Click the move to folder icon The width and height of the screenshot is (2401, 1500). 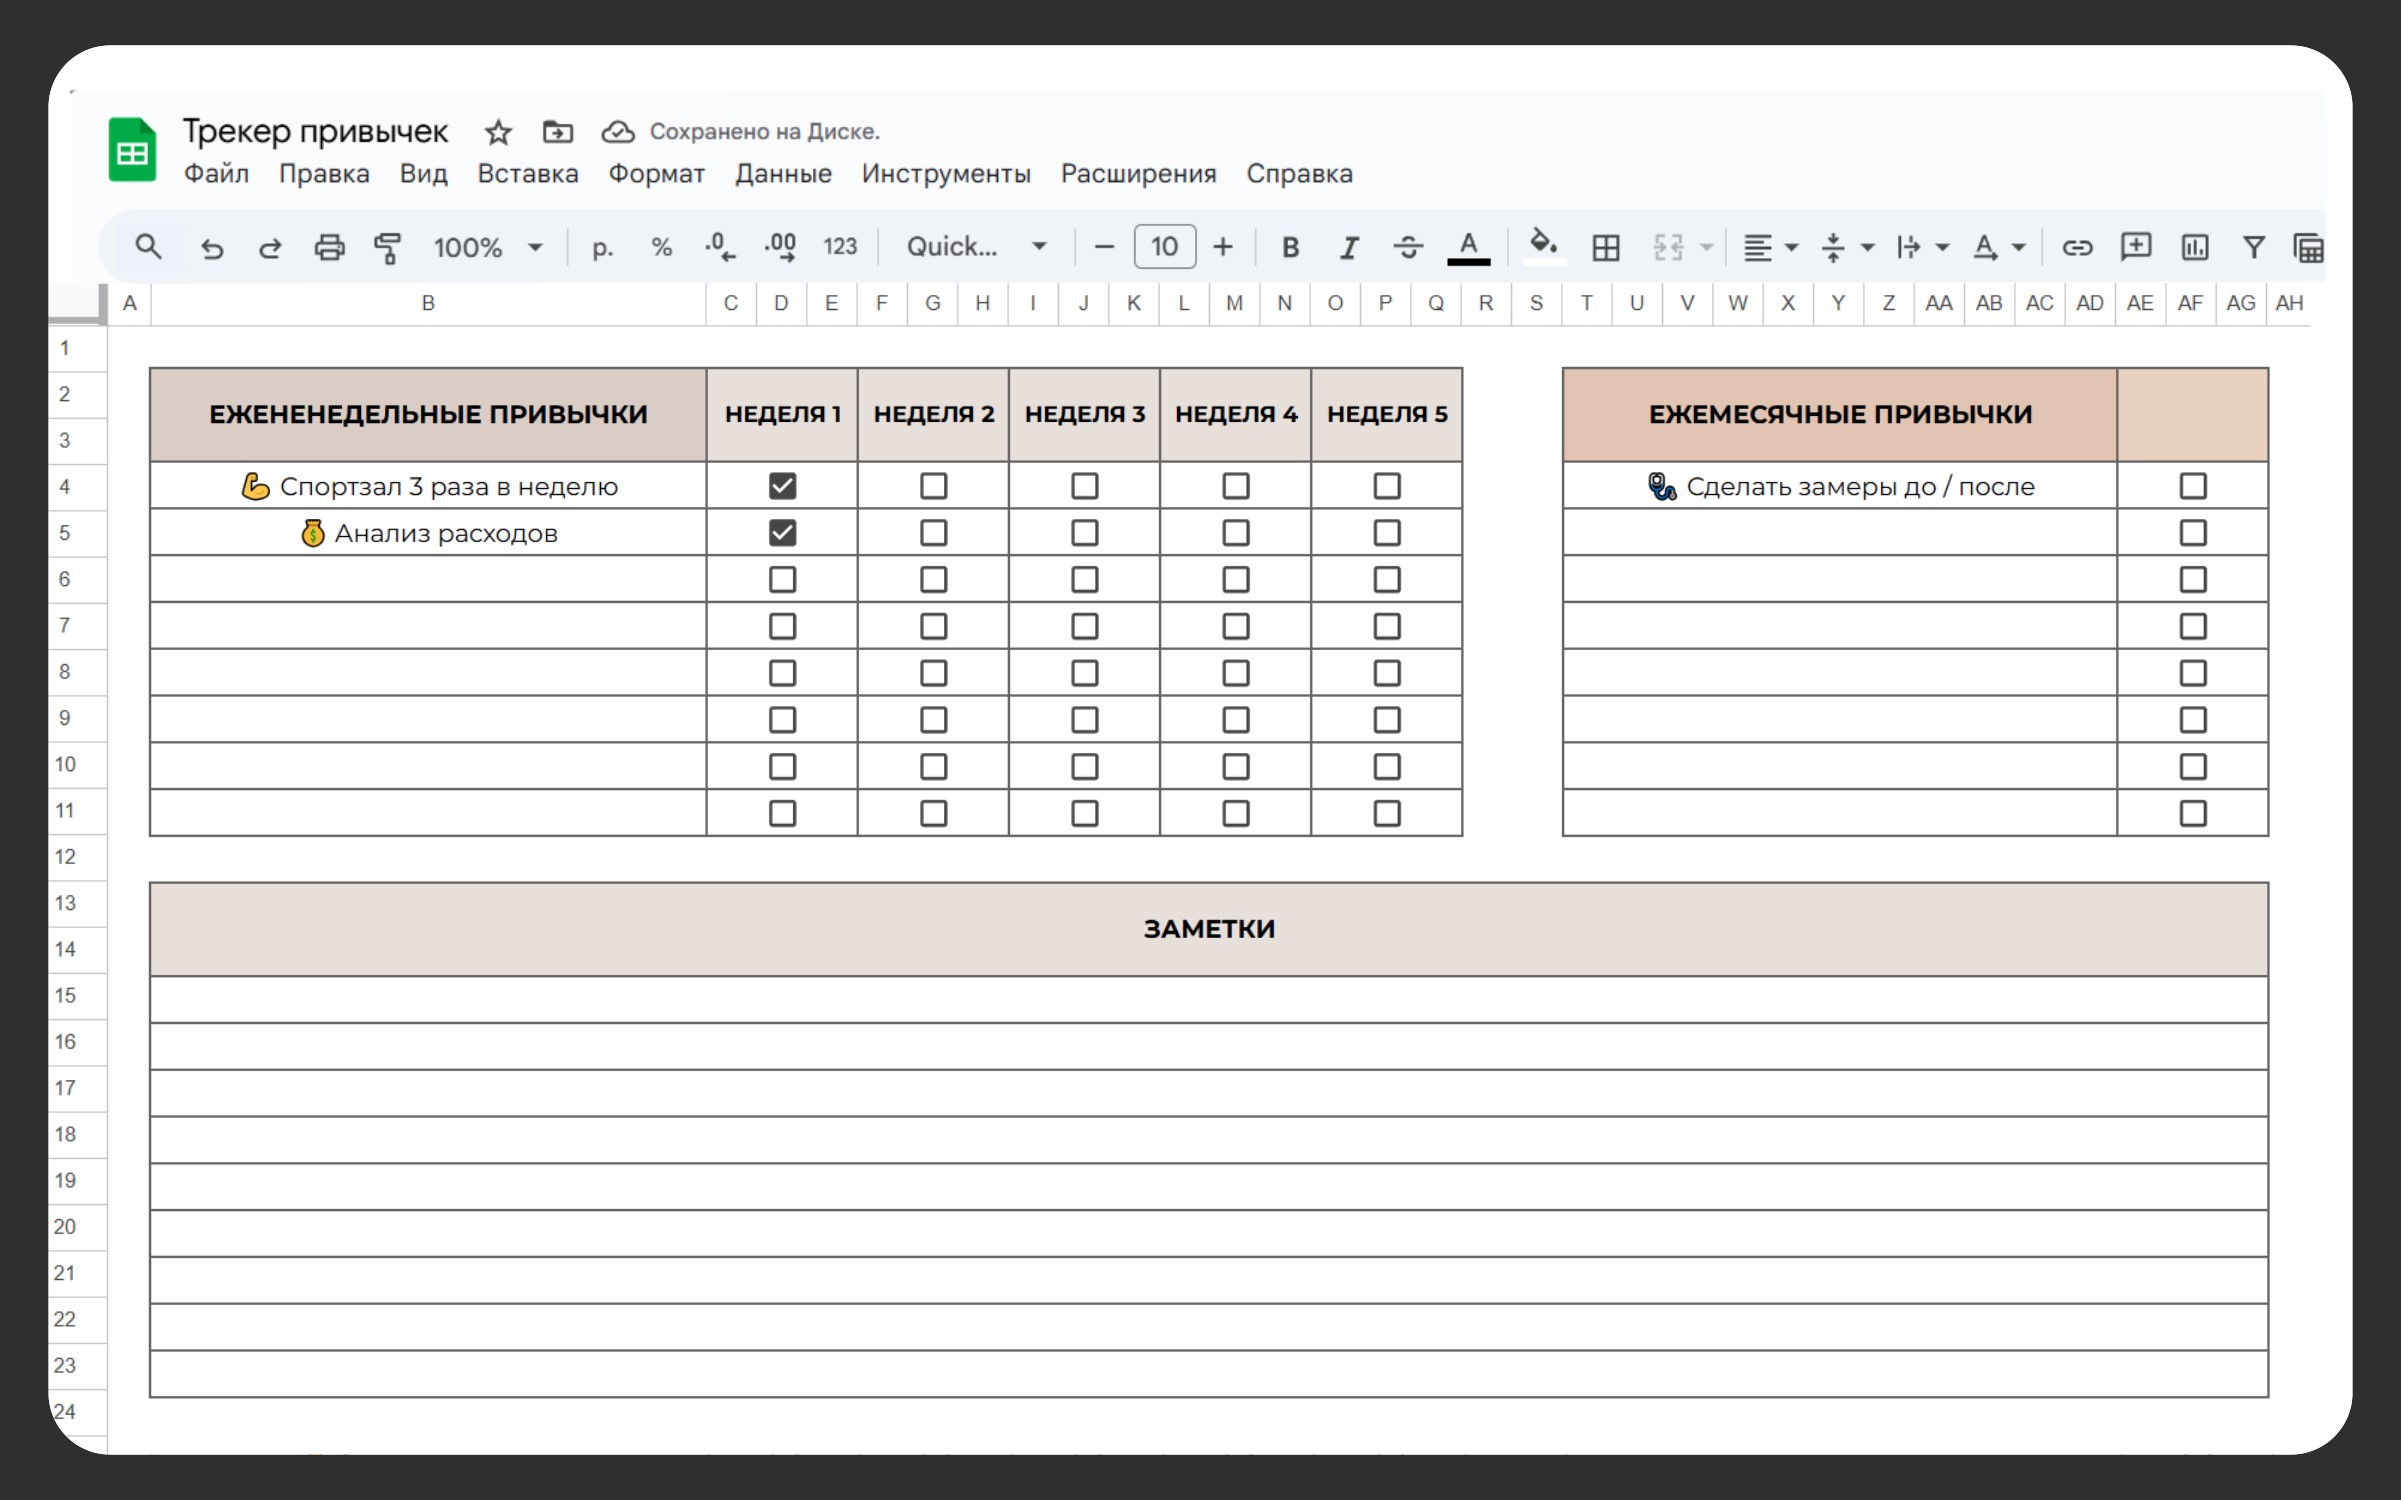(557, 131)
